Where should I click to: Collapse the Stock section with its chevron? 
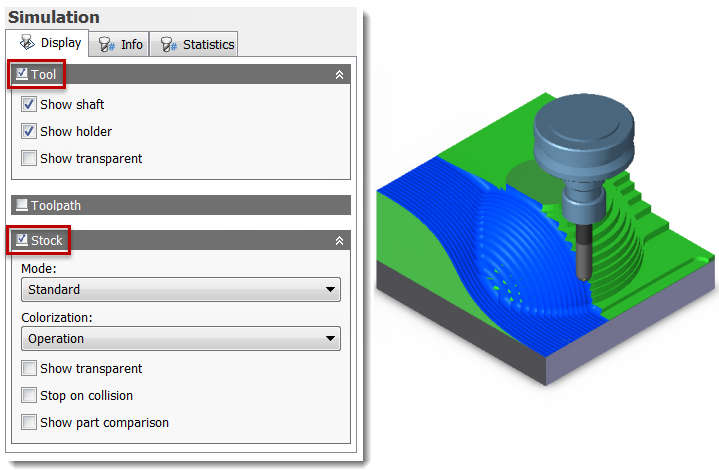pos(339,241)
